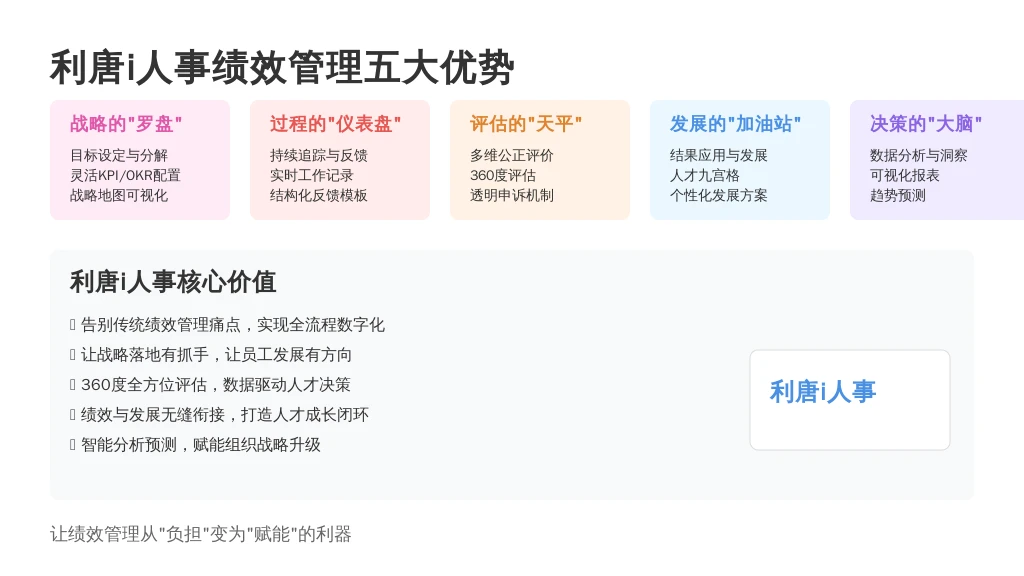
Task: Select the 过程的"仪表盘" card heading
Action: tap(336, 123)
